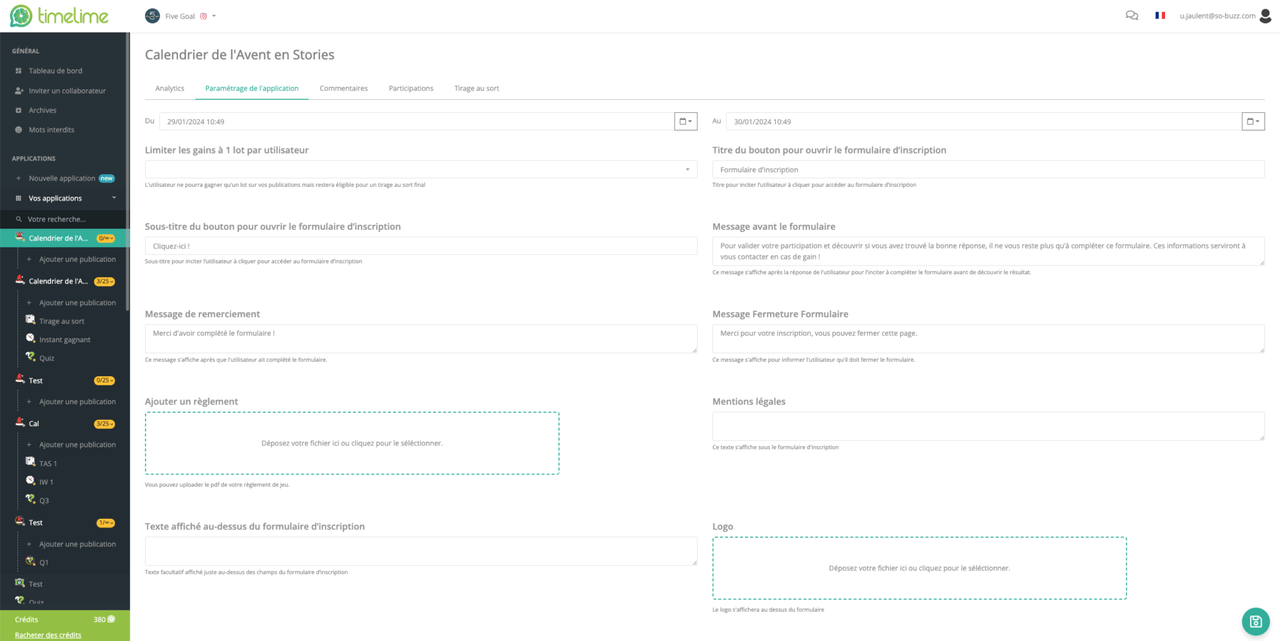1280x641 pixels.
Task: Open the Participations tab
Action: point(411,88)
